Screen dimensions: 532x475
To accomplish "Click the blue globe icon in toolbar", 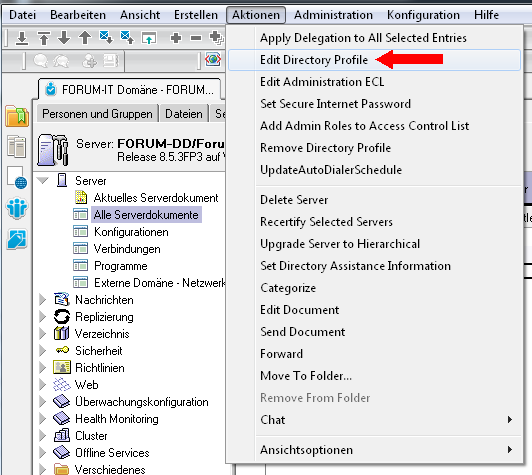I will tap(213, 60).
